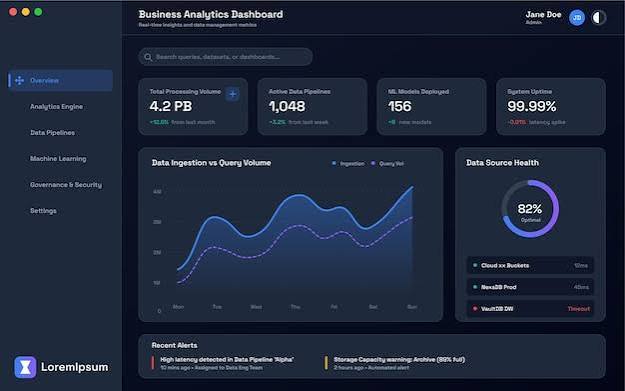Open the Cloud xx Buckets source row

pos(530,265)
